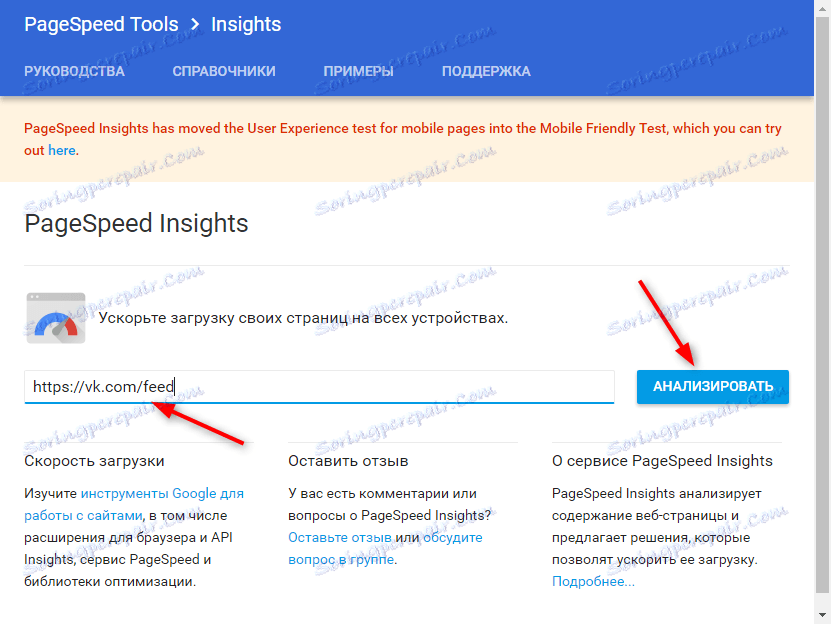Open the "инструменты Google для работы с сайтами" link

(134, 504)
